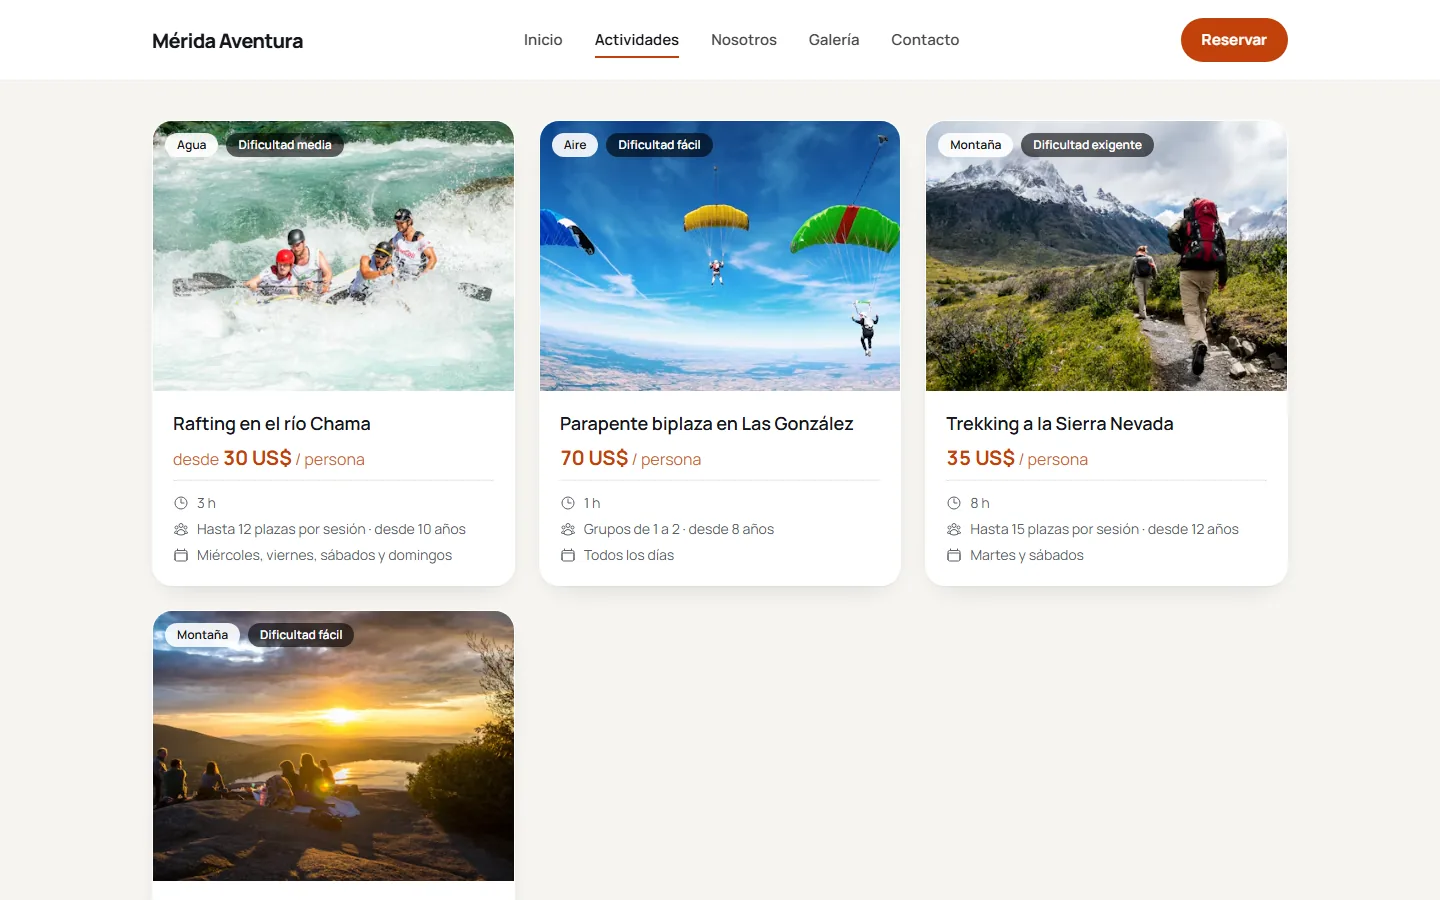Click the sunset viewpoint photo

tap(333, 746)
